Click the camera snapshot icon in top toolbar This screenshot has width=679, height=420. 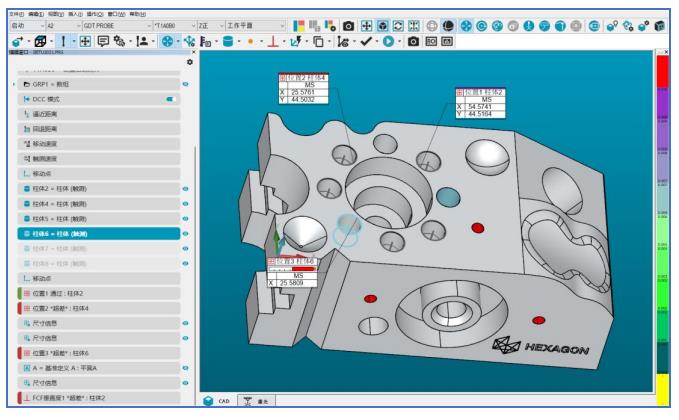(x=348, y=24)
